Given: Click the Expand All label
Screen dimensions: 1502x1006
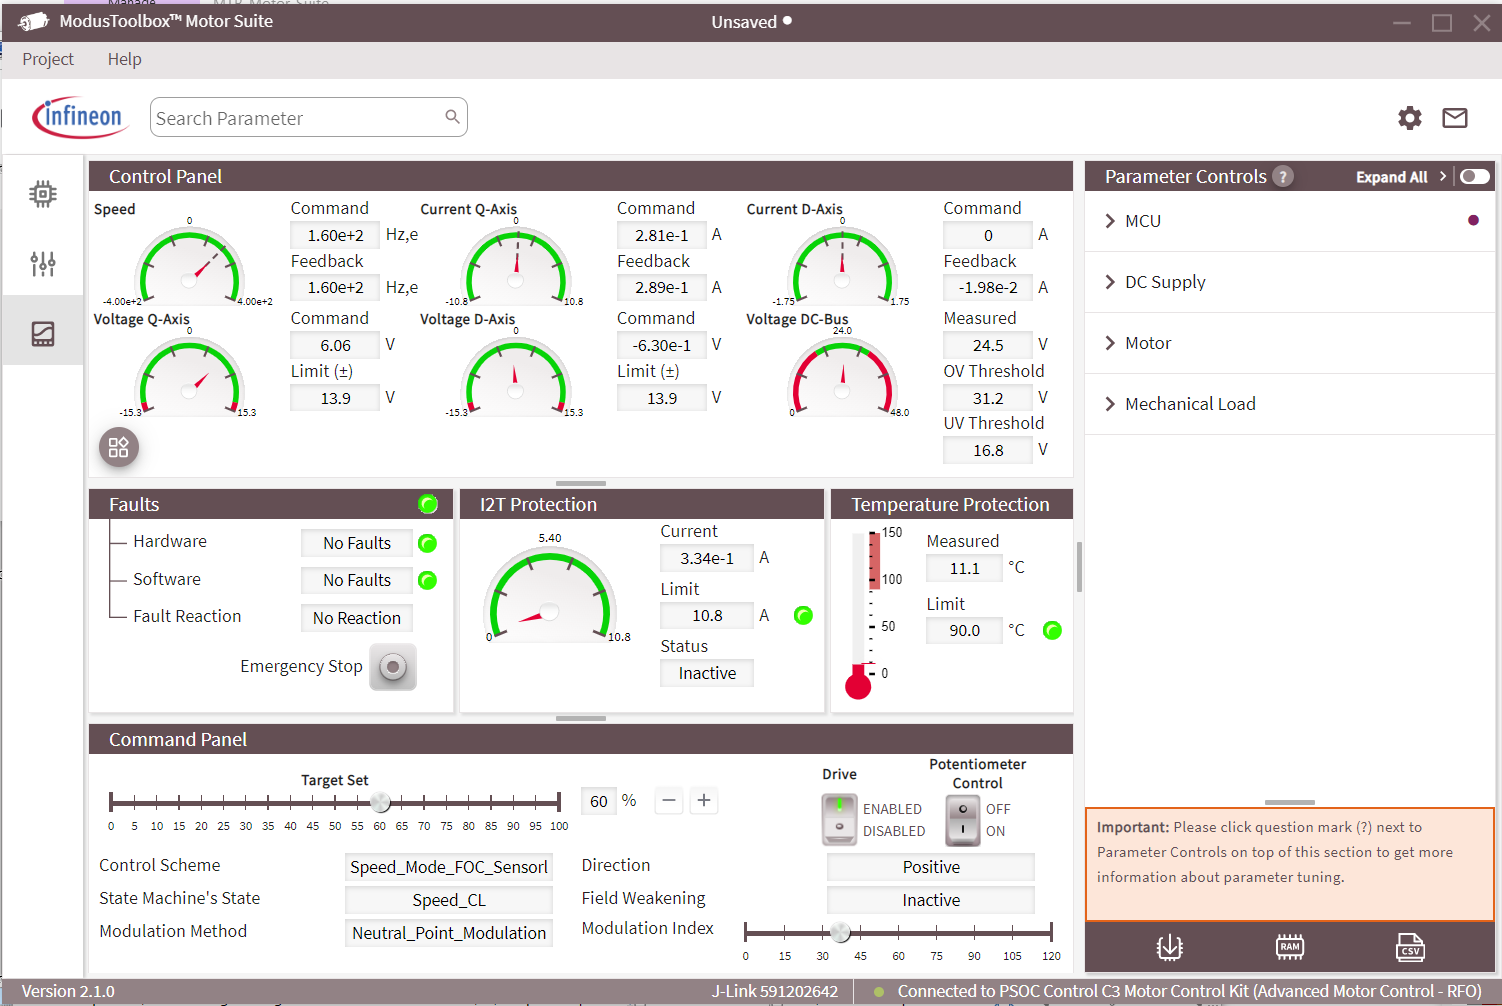Looking at the screenshot, I should point(1391,177).
